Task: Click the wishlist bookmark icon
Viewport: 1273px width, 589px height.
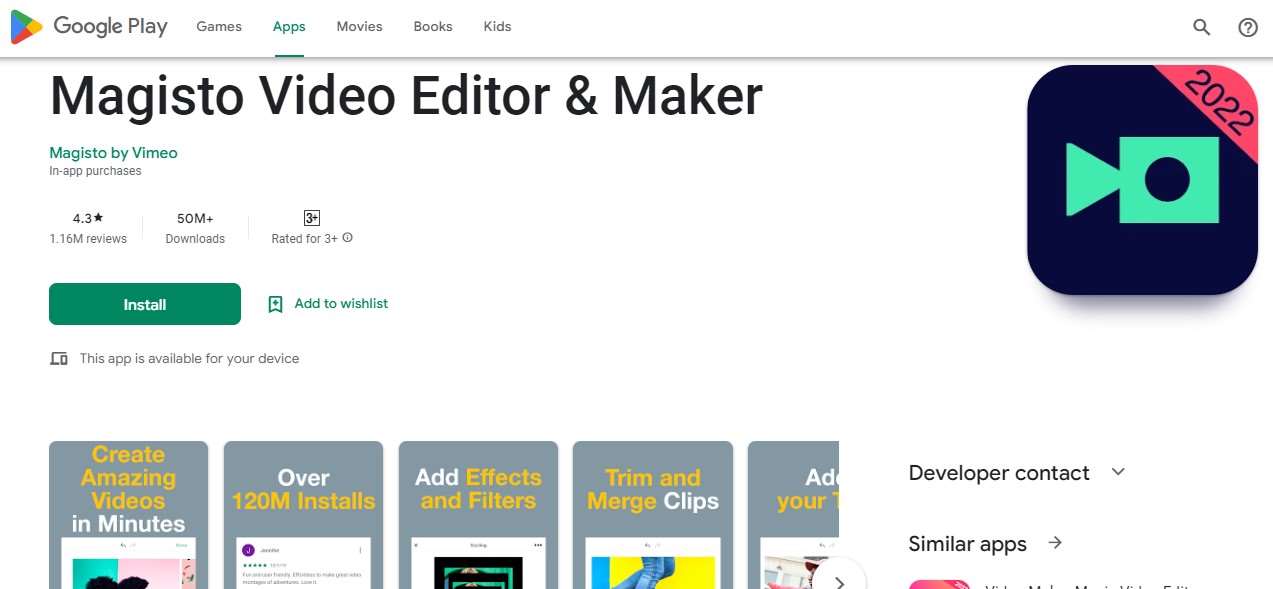Action: coord(275,304)
